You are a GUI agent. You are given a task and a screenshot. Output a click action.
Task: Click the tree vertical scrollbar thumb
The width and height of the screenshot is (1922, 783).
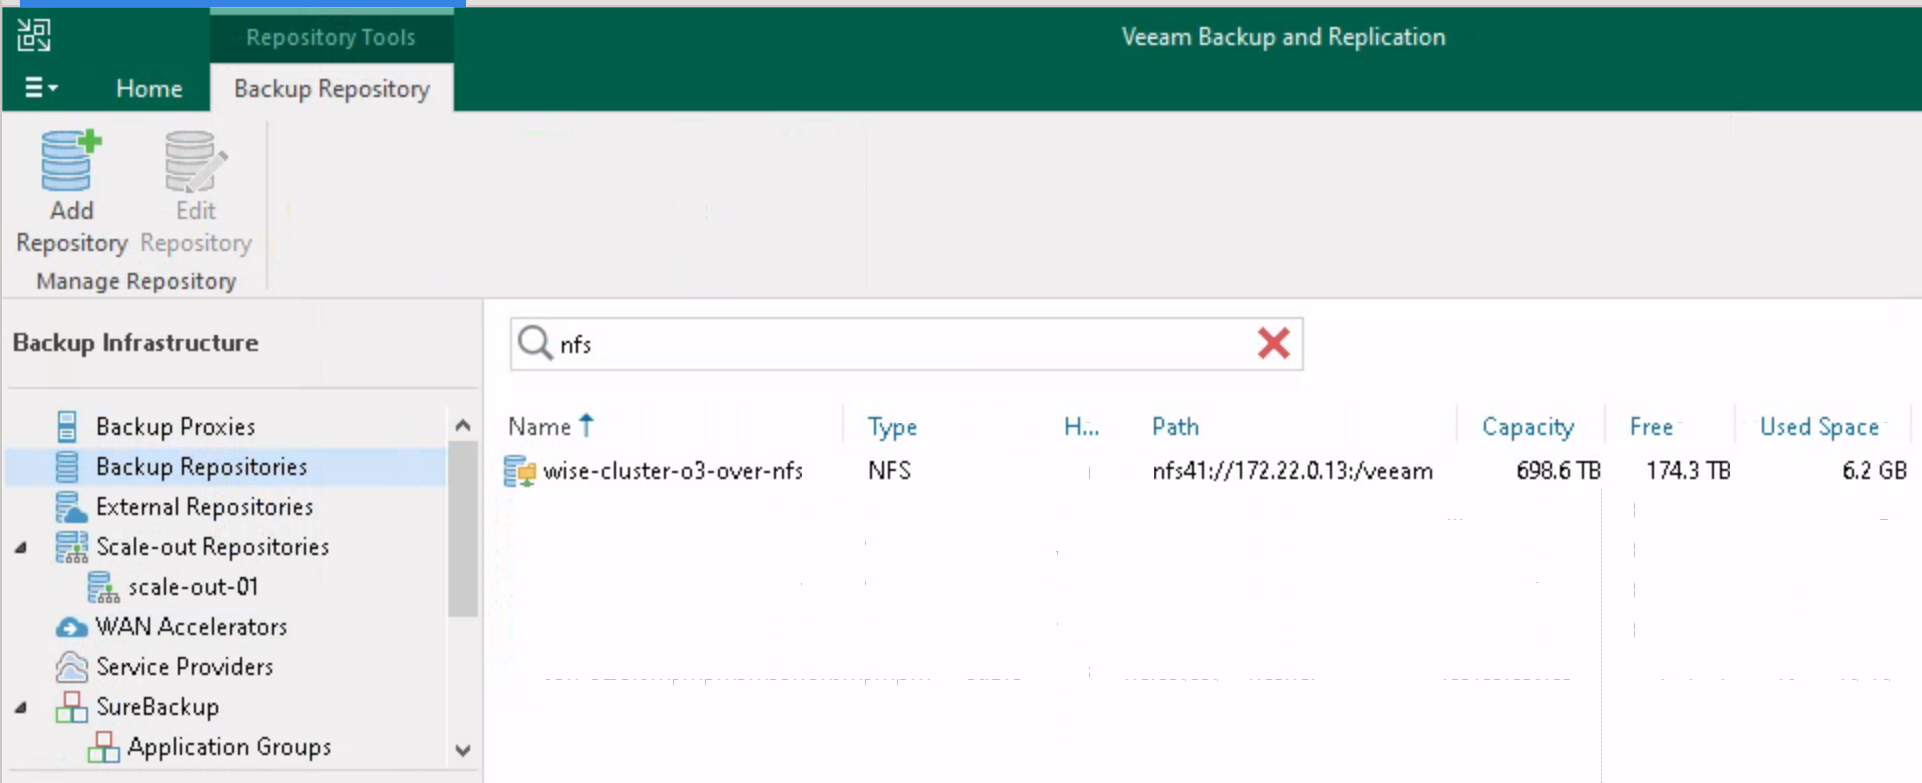click(x=462, y=529)
